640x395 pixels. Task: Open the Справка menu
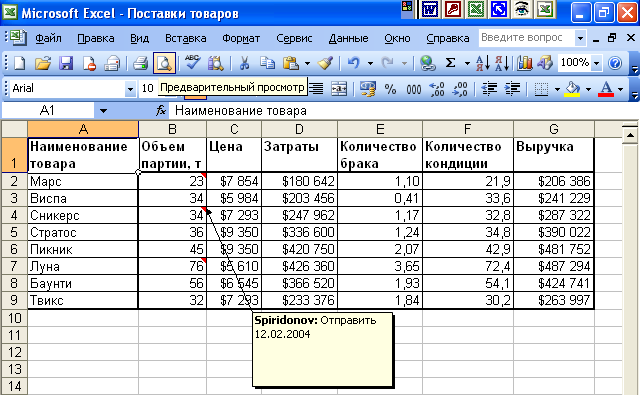coord(447,39)
